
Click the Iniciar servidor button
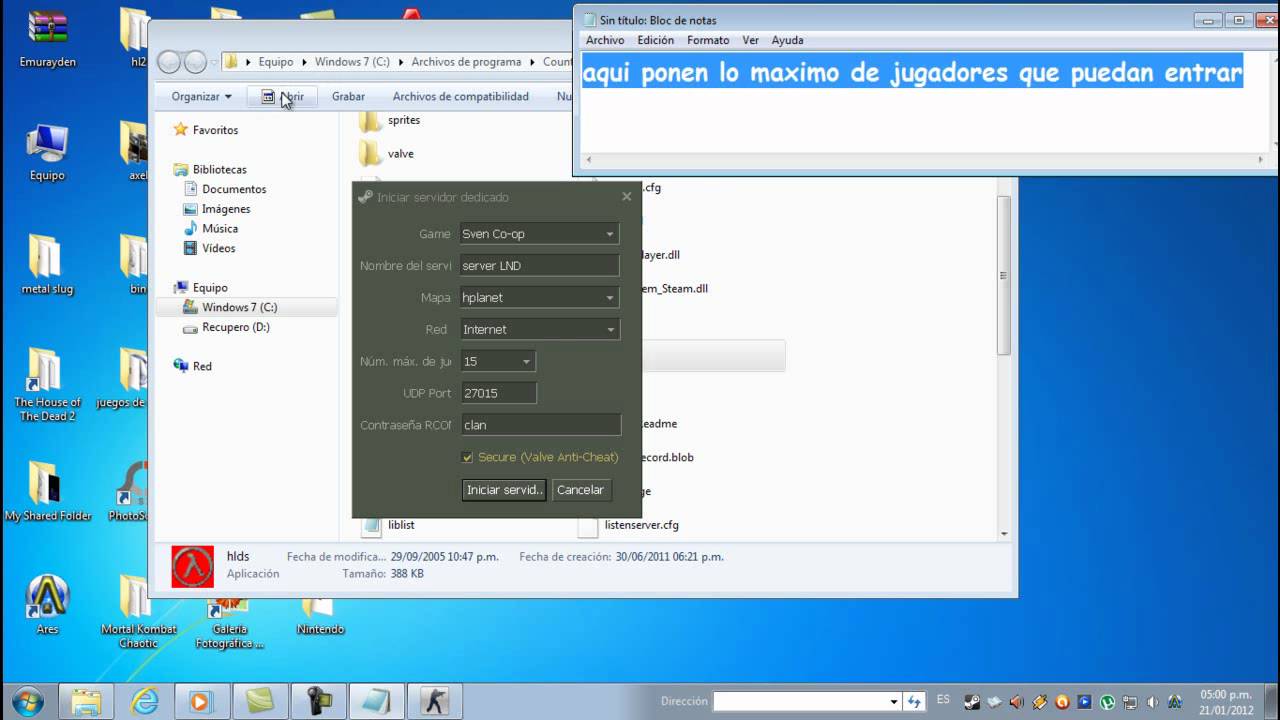coord(504,490)
